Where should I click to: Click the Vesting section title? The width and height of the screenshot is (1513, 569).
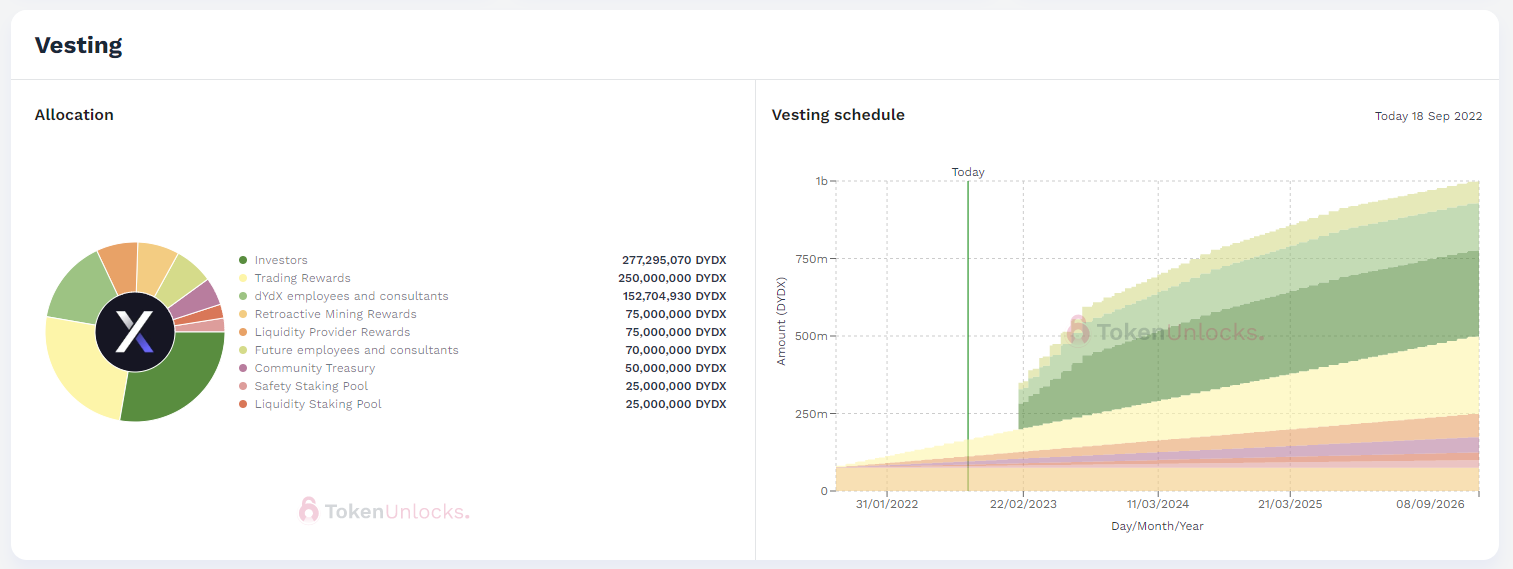78,45
